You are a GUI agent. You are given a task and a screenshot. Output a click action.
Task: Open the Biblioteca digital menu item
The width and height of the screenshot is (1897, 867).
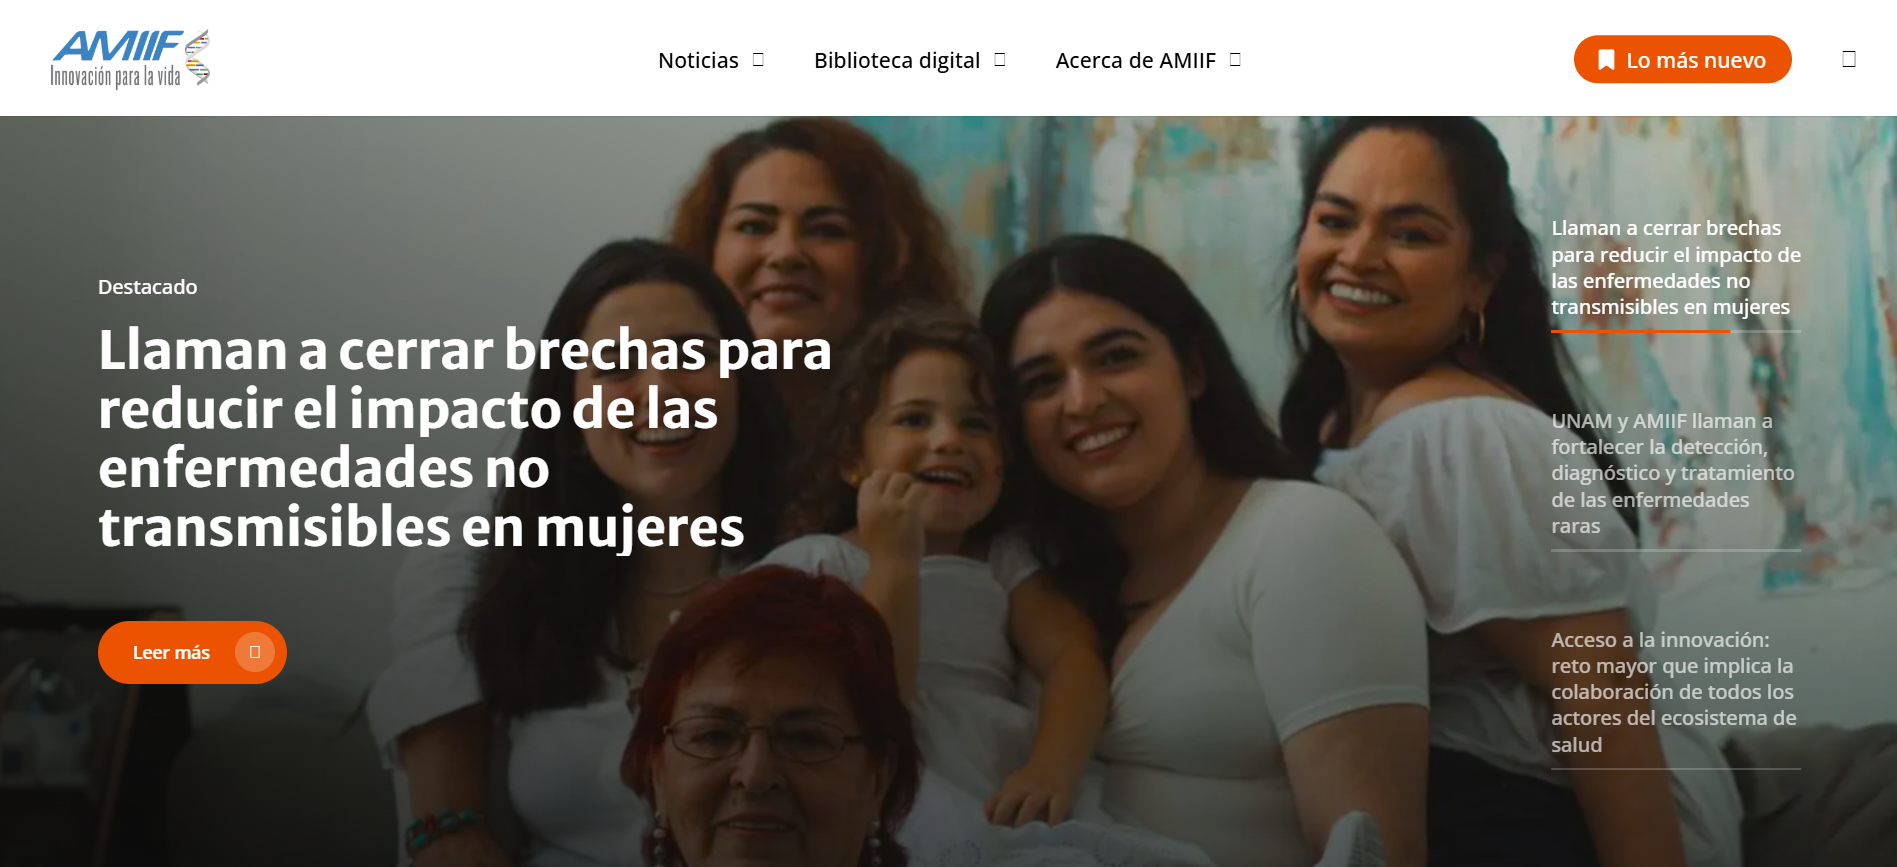(x=897, y=60)
